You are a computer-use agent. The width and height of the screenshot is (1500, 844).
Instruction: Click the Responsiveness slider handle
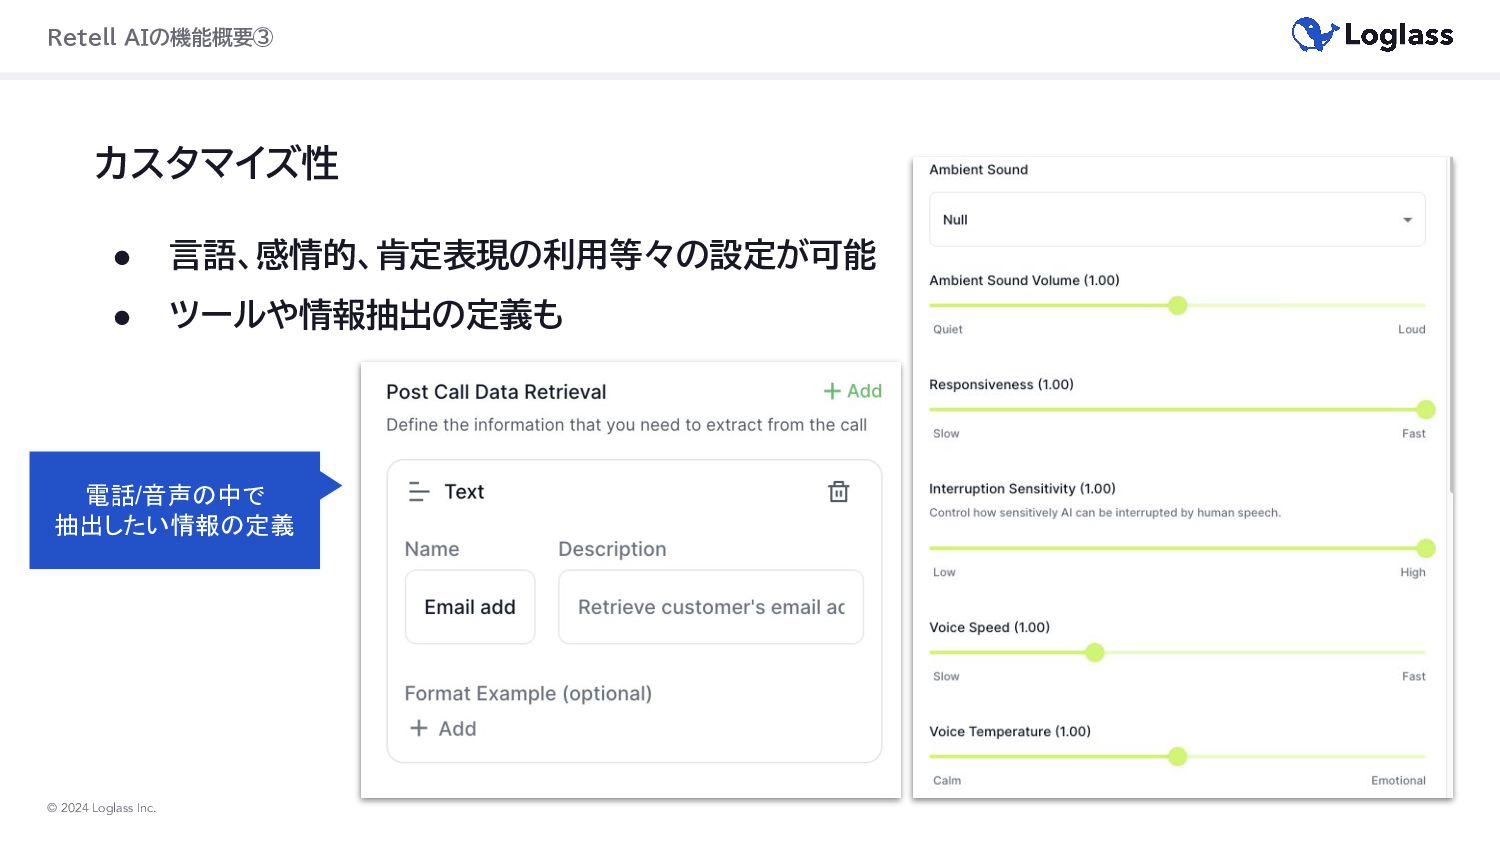pos(1426,410)
